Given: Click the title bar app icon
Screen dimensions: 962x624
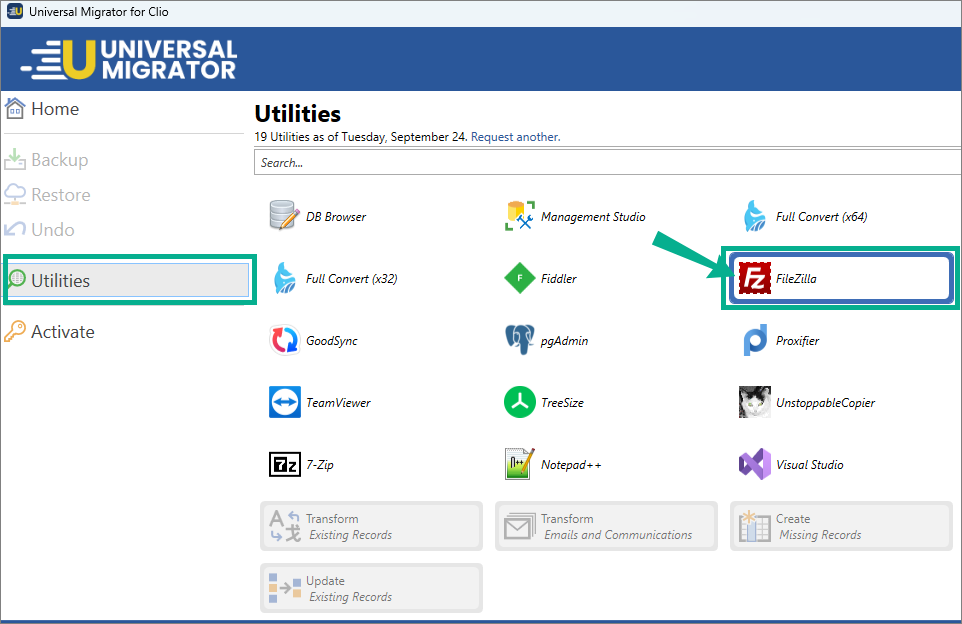Looking at the screenshot, I should point(15,12).
